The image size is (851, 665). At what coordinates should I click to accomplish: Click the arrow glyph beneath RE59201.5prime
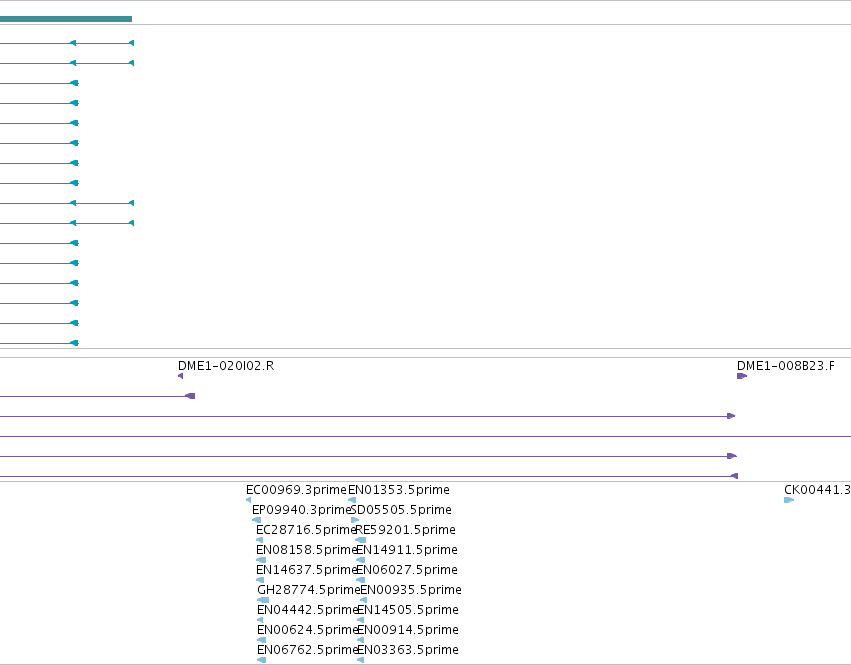tap(360, 540)
